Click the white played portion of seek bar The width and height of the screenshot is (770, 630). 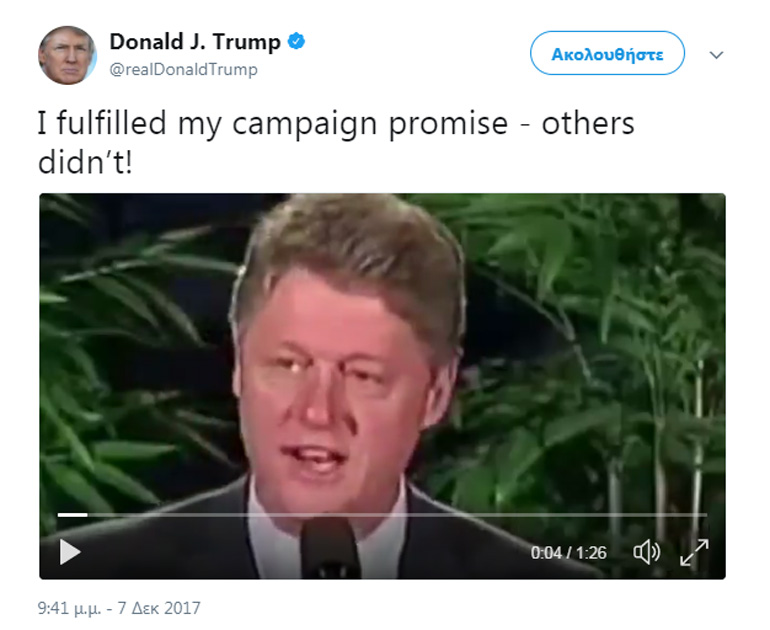[73, 515]
